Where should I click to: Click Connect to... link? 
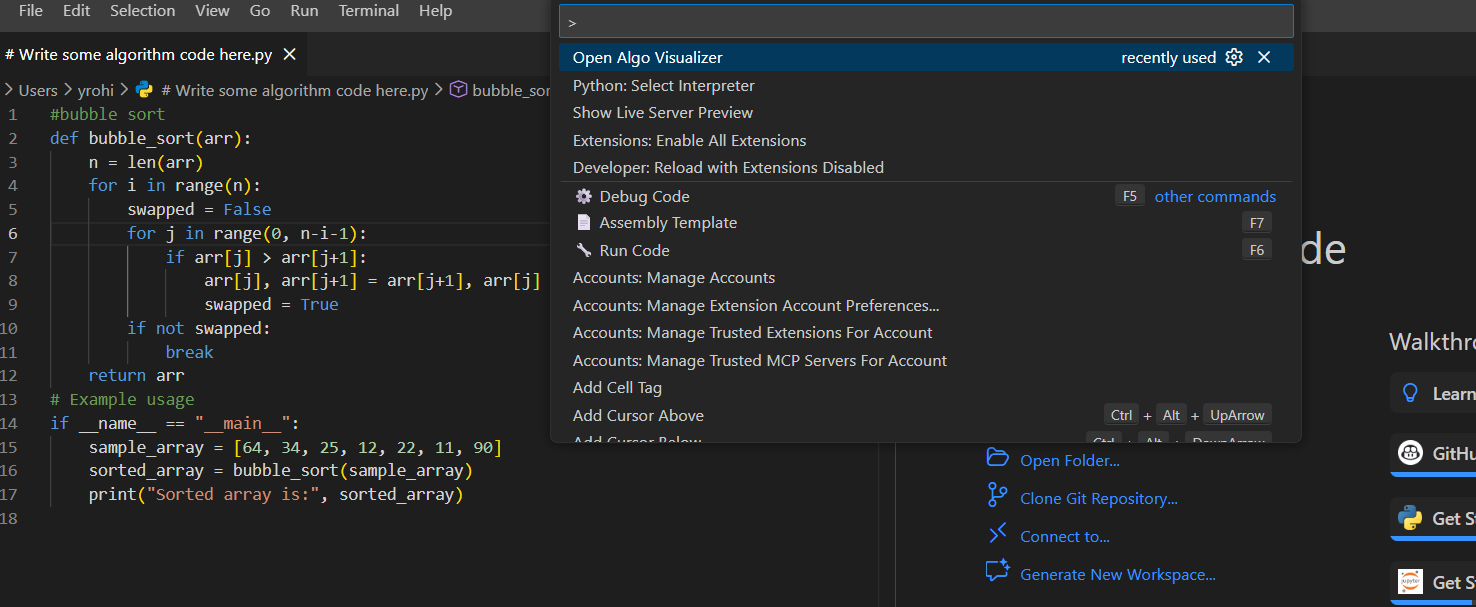(x=1065, y=537)
